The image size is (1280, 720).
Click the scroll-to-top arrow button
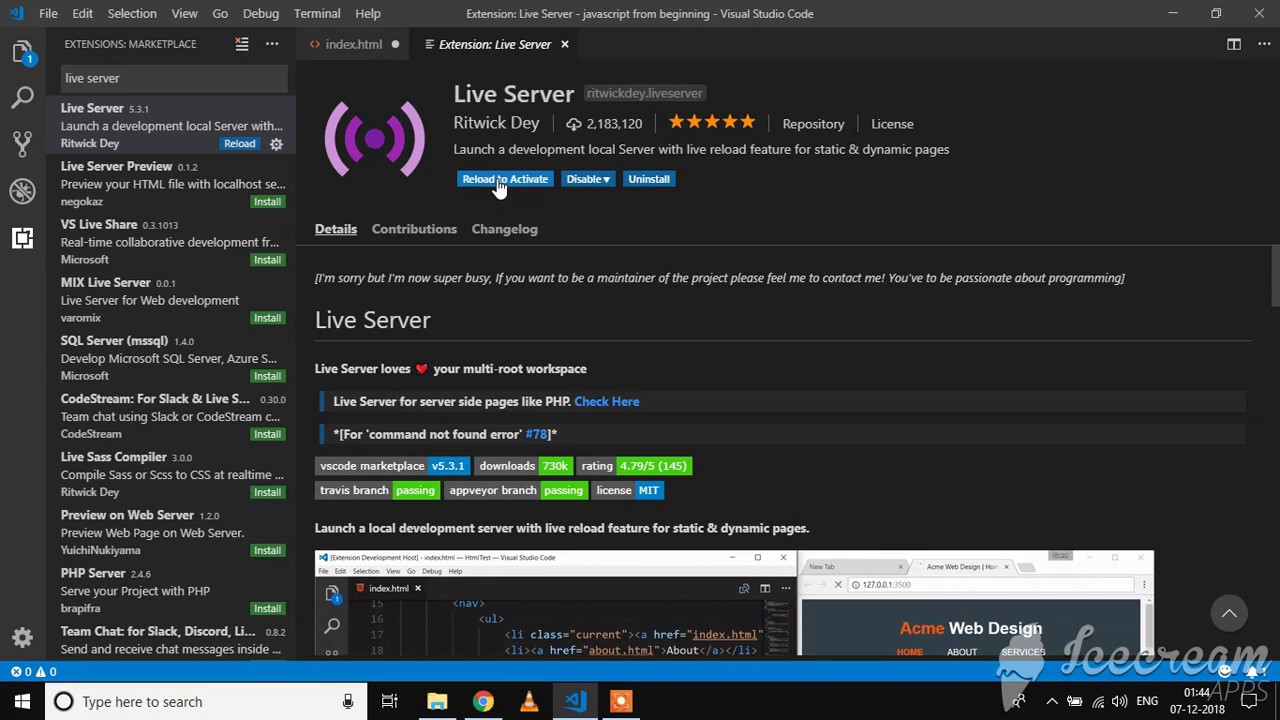(1229, 613)
